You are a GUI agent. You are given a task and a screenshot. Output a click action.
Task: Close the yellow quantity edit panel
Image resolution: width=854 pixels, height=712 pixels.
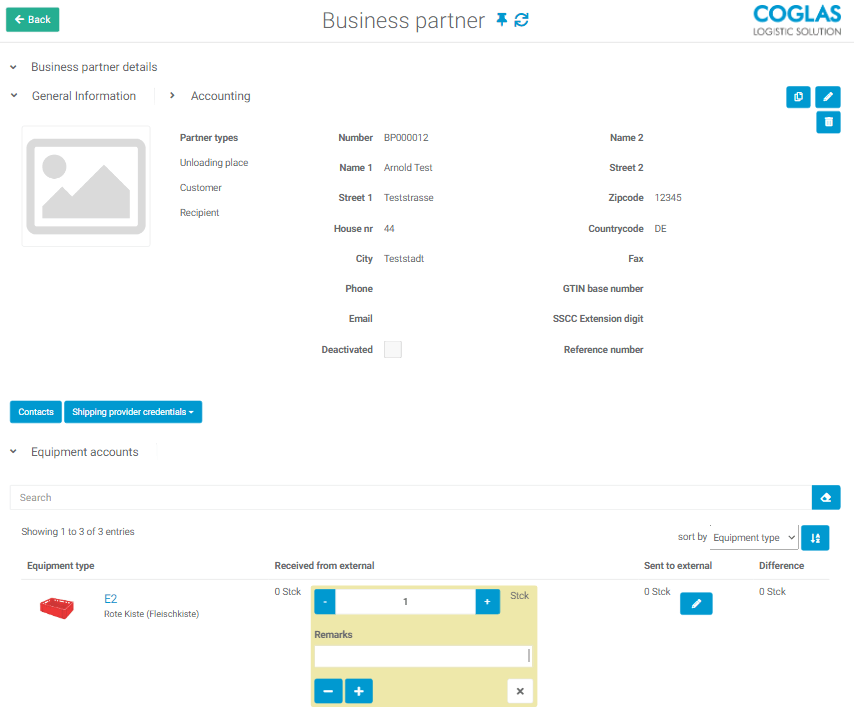coord(520,691)
